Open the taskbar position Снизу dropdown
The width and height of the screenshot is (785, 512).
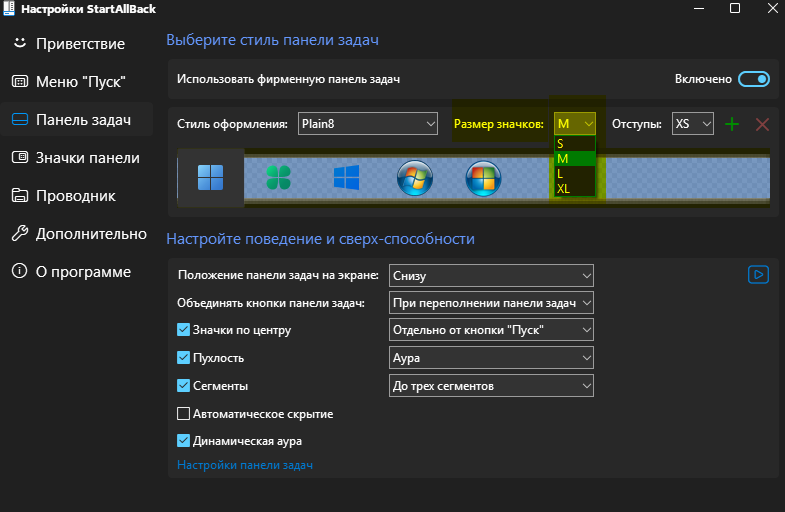(491, 276)
